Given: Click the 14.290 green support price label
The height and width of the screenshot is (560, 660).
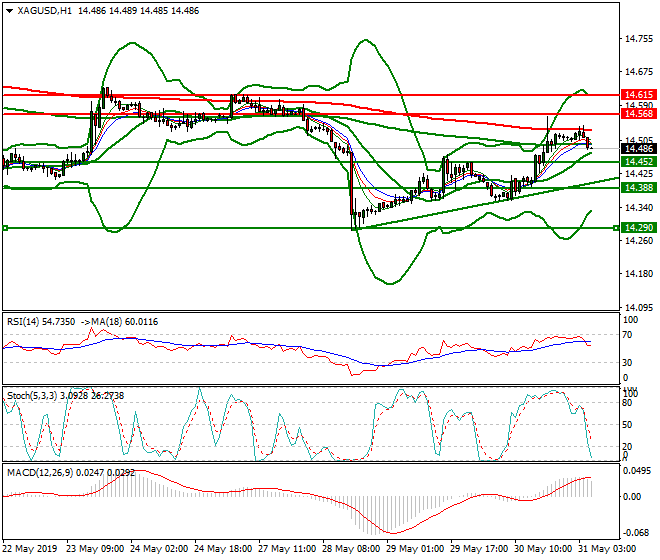Looking at the screenshot, I should click(639, 228).
